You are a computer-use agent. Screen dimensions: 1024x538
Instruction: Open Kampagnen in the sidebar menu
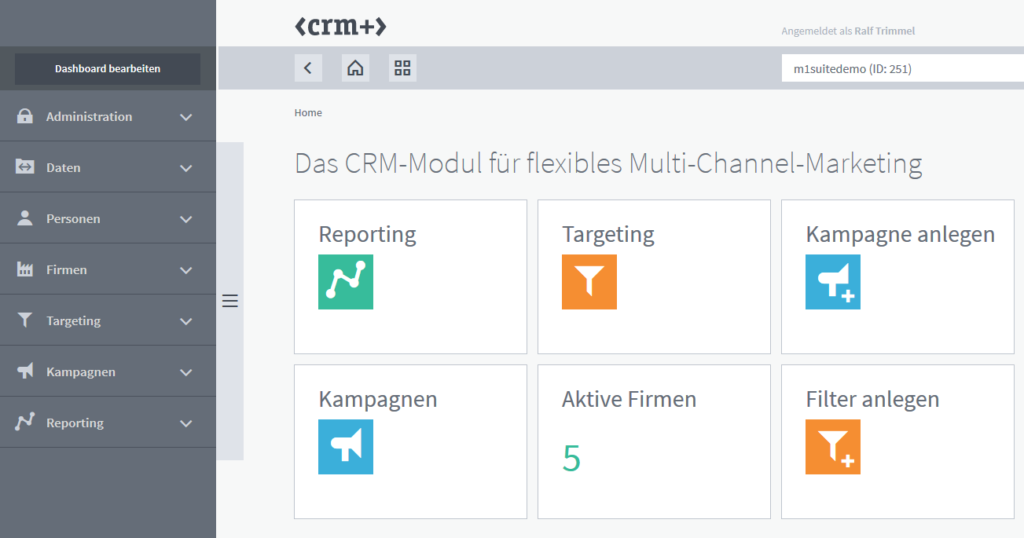click(80, 372)
